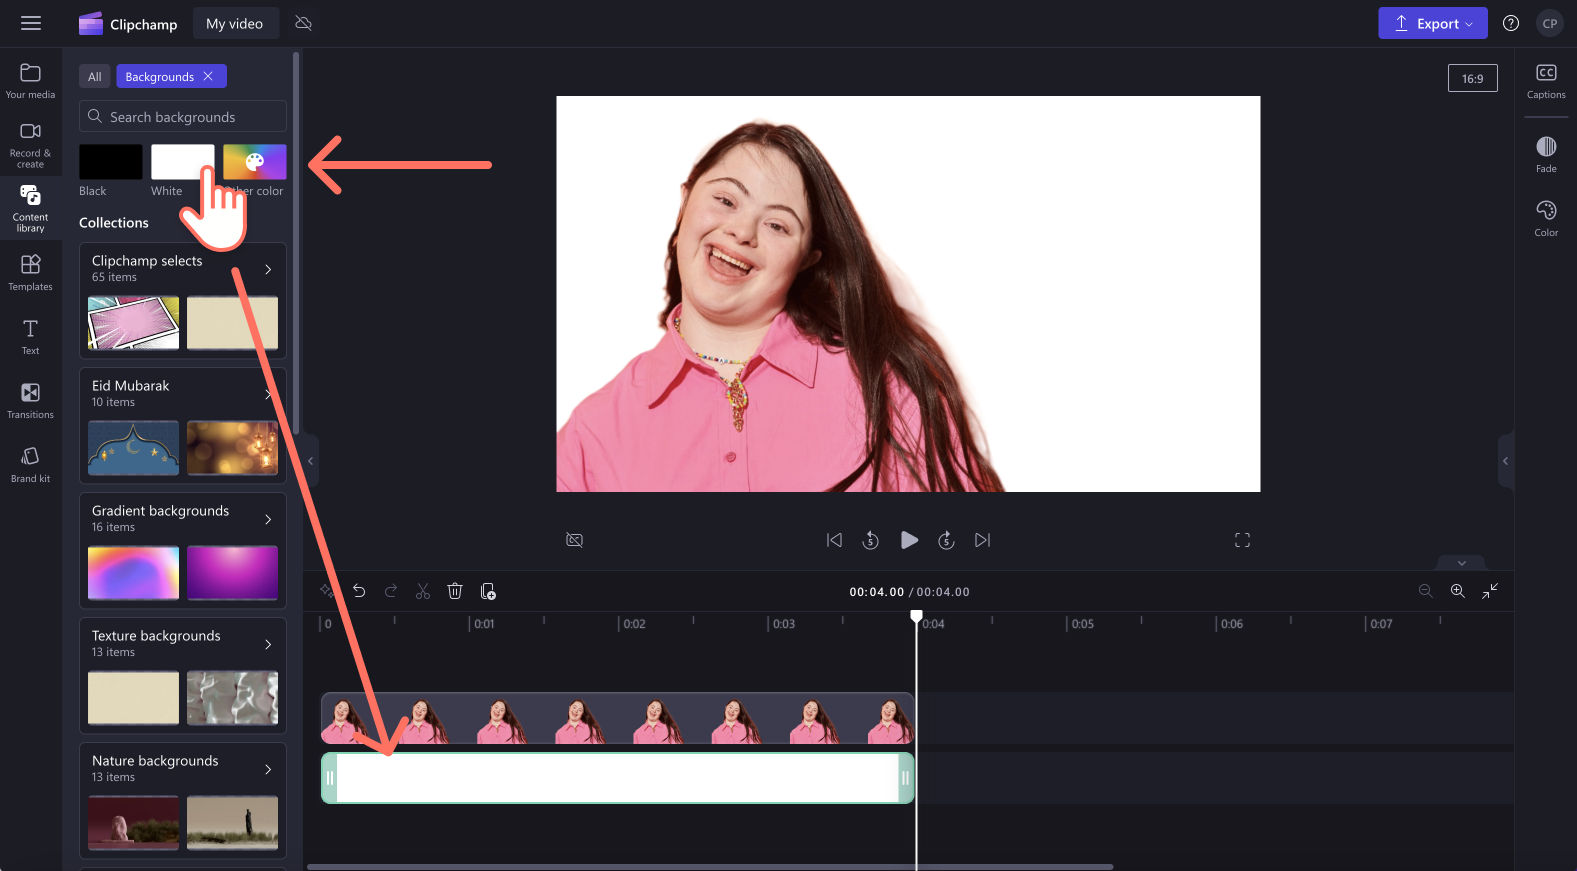Select the golden bokeh lanterns thumbnail
The height and width of the screenshot is (871, 1577).
[x=233, y=447]
